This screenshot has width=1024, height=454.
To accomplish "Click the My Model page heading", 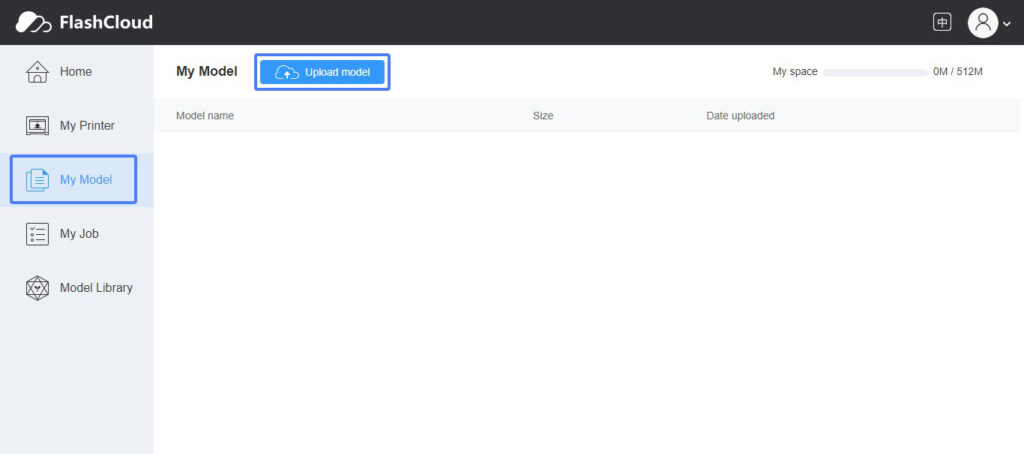I will 206,72.
